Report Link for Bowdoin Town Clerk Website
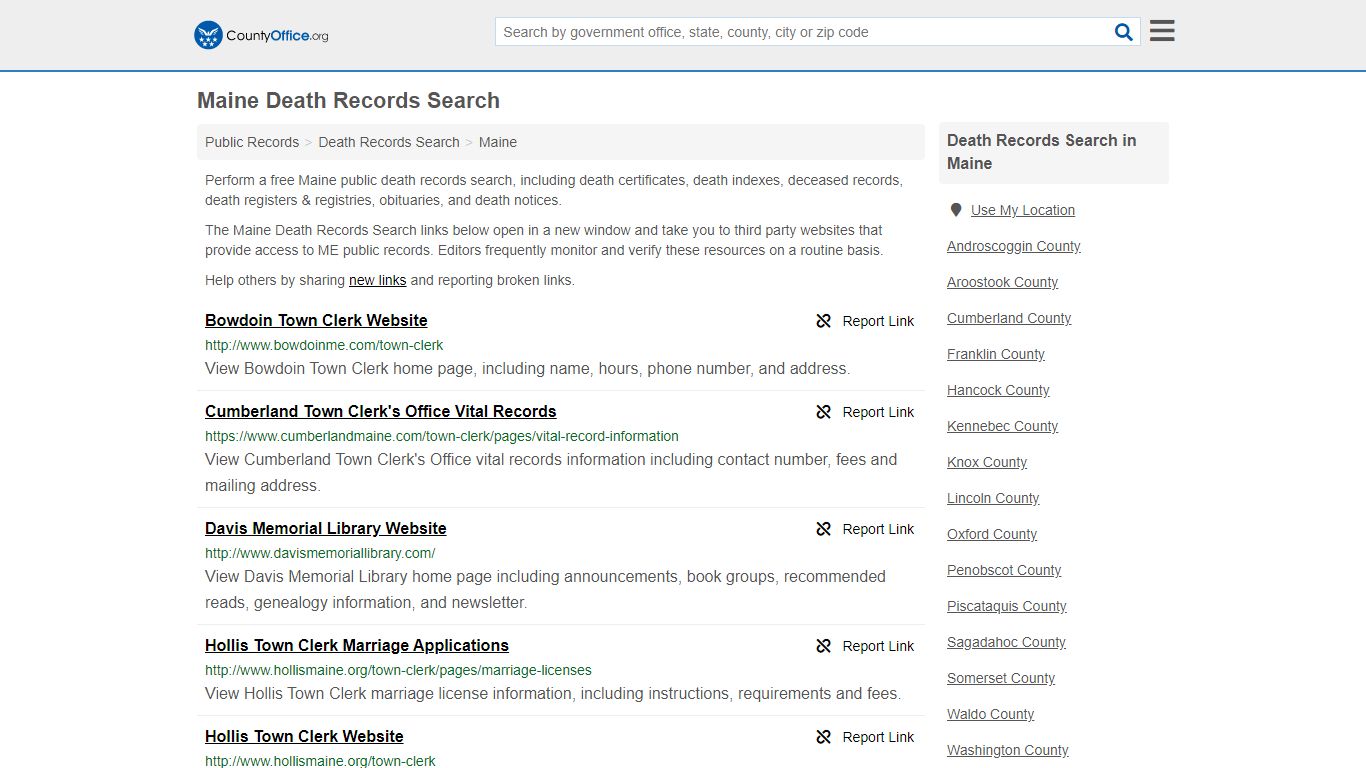Screen dimensions: 1366x768 (878, 321)
